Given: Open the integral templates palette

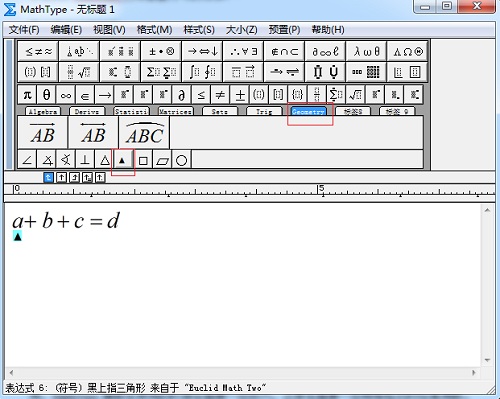Looking at the screenshot, I should [202, 72].
